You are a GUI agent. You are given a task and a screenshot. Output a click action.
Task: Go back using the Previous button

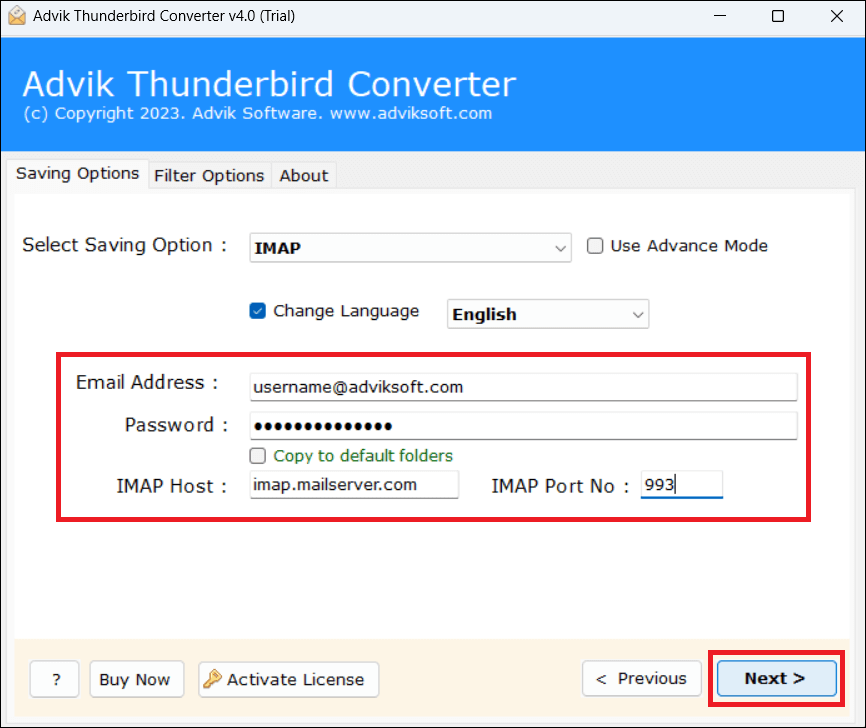[x=641, y=678]
